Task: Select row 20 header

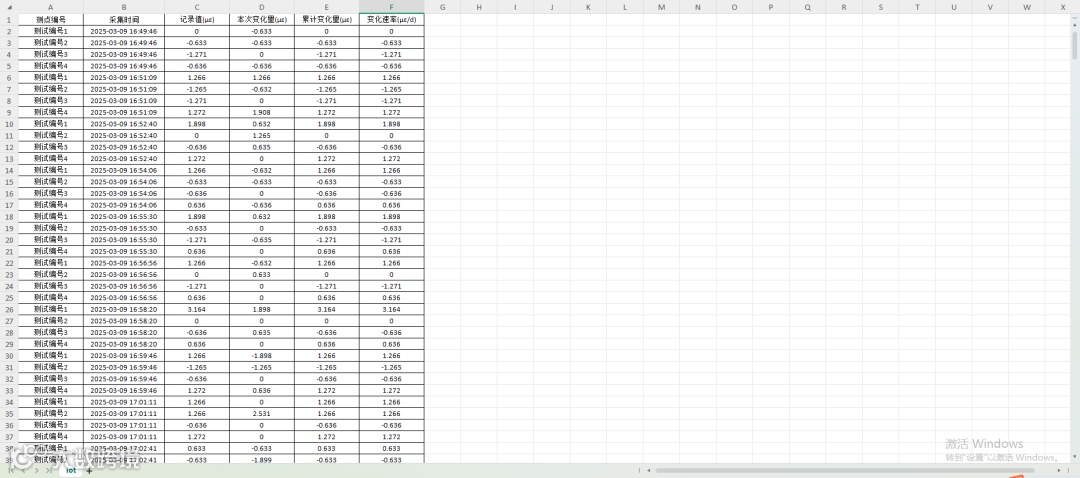Action: (x=9, y=240)
